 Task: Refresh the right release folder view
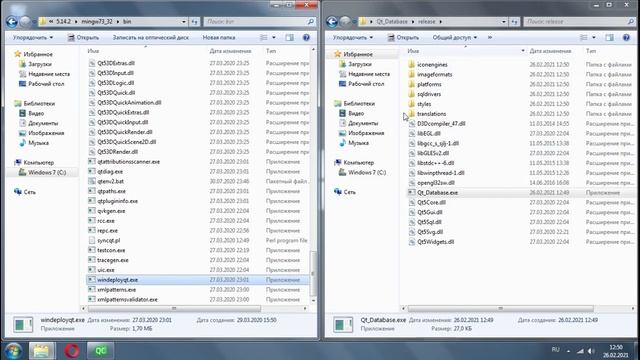(515, 22)
